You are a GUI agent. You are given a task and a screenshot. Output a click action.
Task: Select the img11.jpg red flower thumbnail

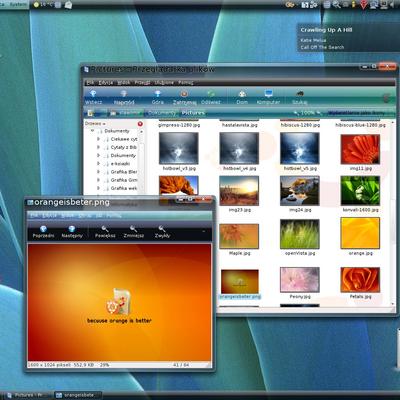[x=360, y=149]
